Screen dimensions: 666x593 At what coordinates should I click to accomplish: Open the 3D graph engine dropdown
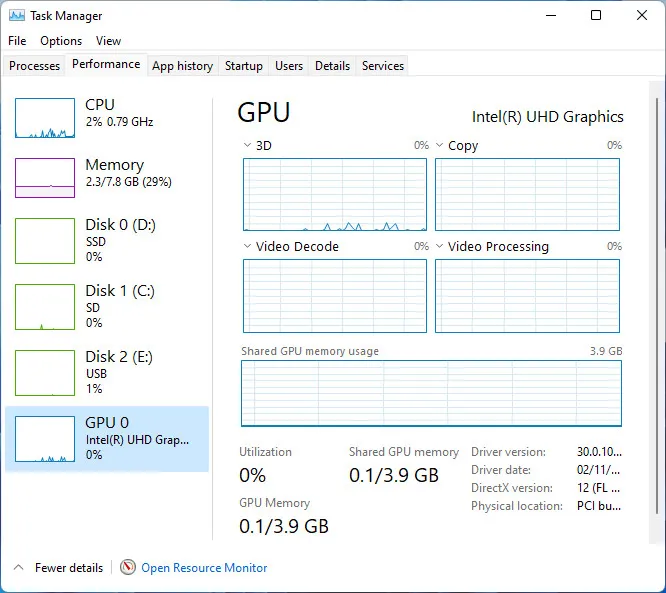pyautogui.click(x=248, y=146)
